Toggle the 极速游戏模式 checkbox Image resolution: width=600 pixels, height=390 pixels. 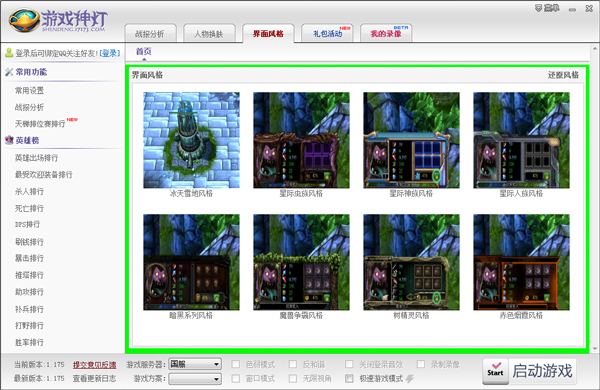(349, 379)
